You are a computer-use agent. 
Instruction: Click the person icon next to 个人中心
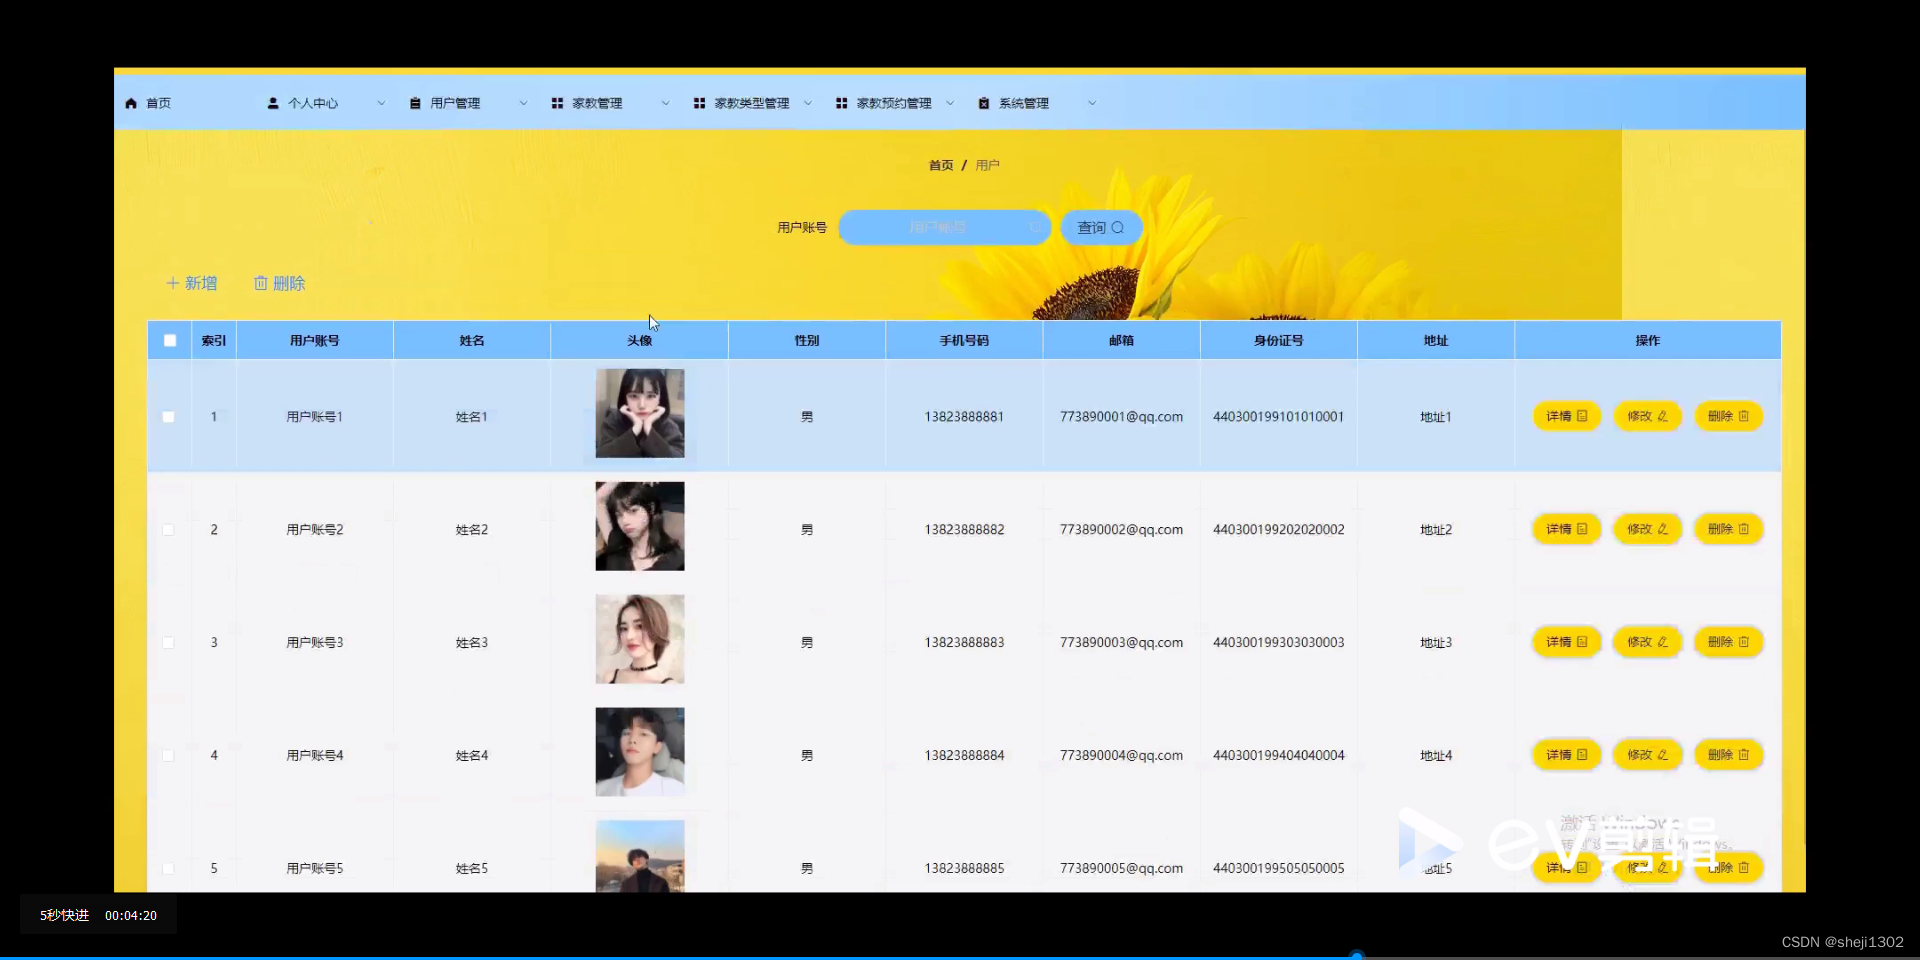pos(272,102)
